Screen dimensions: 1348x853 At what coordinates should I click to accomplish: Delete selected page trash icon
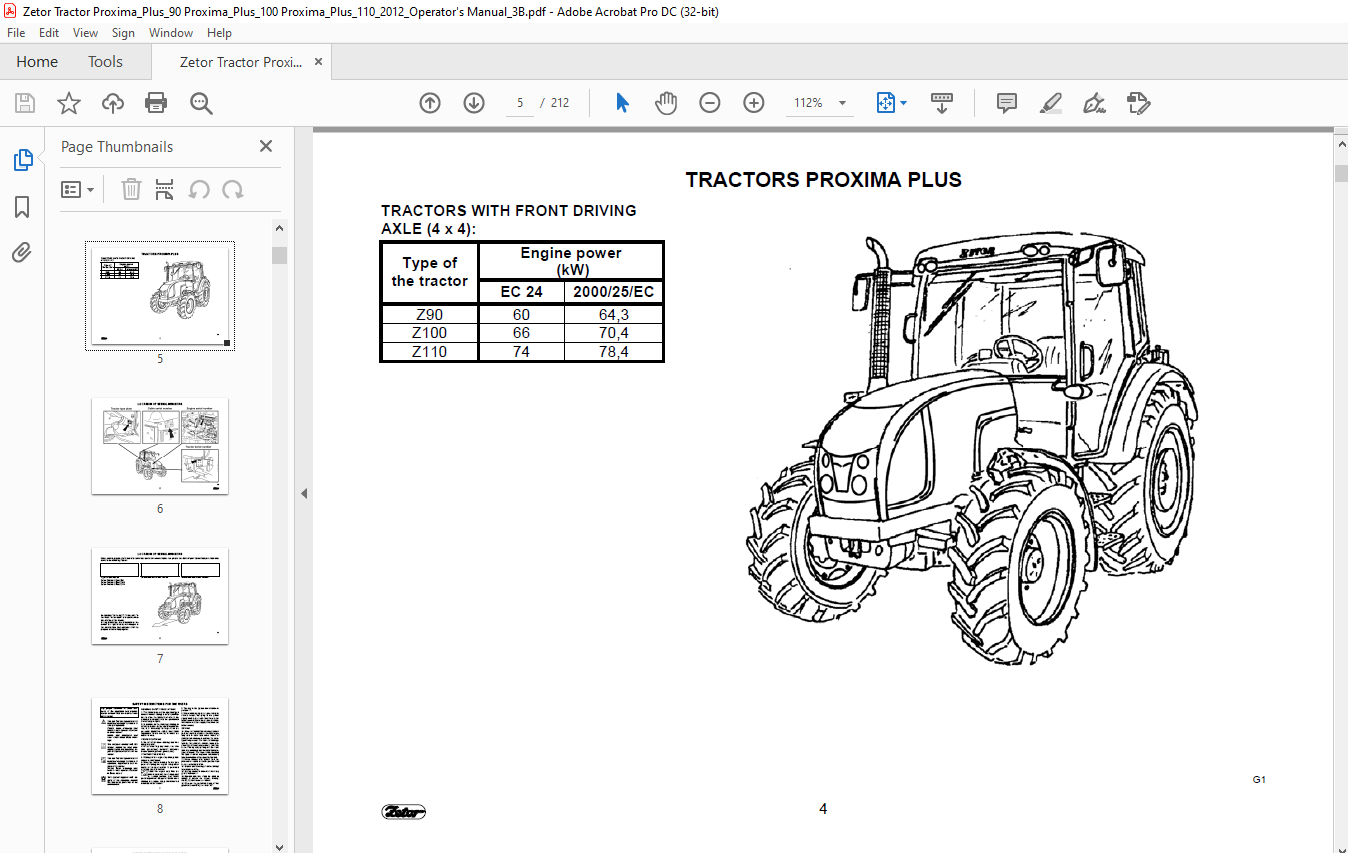(131, 189)
